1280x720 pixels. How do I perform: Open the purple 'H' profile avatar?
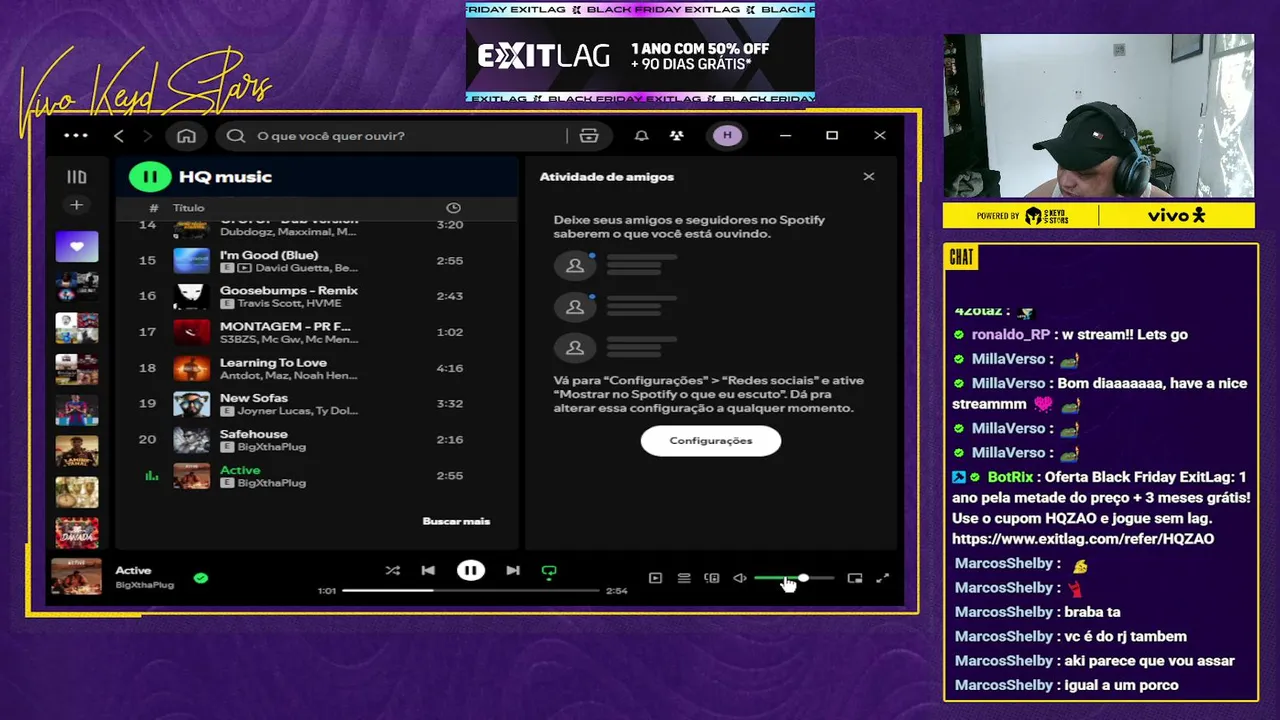[x=727, y=136]
